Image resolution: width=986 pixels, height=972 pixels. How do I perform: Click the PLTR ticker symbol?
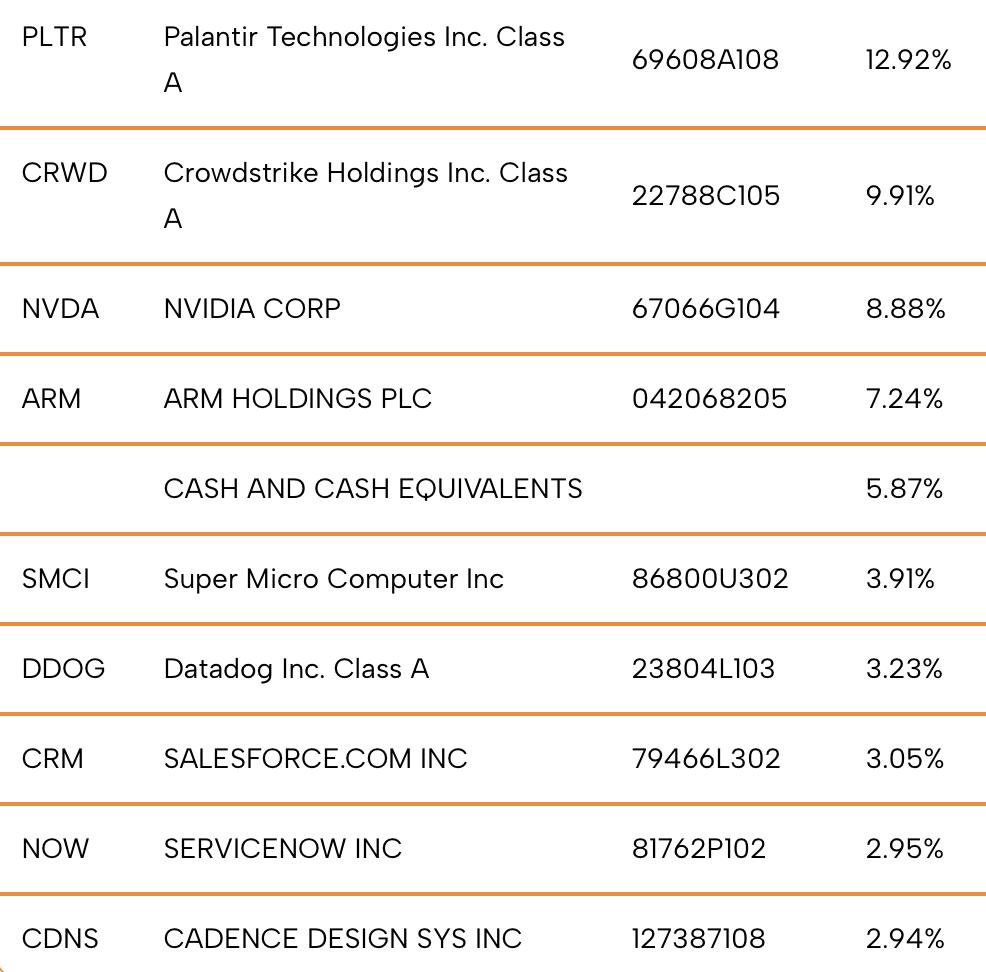point(54,37)
